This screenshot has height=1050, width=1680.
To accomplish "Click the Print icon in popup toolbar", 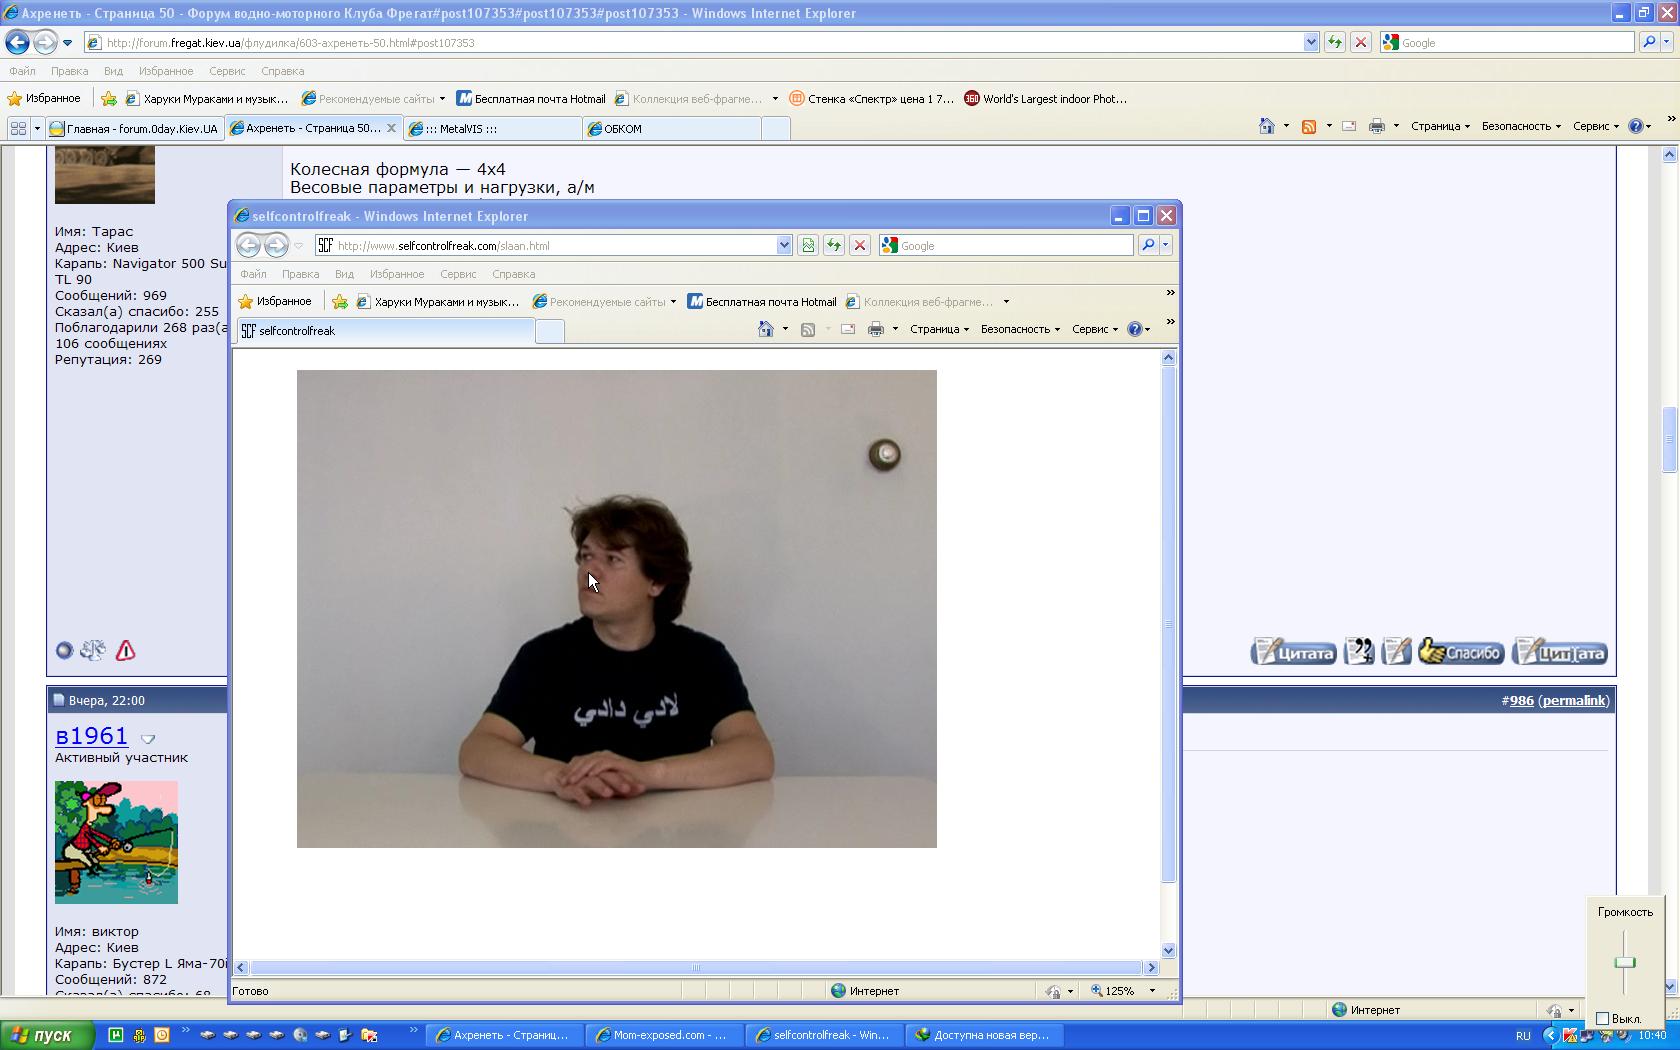I will tap(875, 329).
